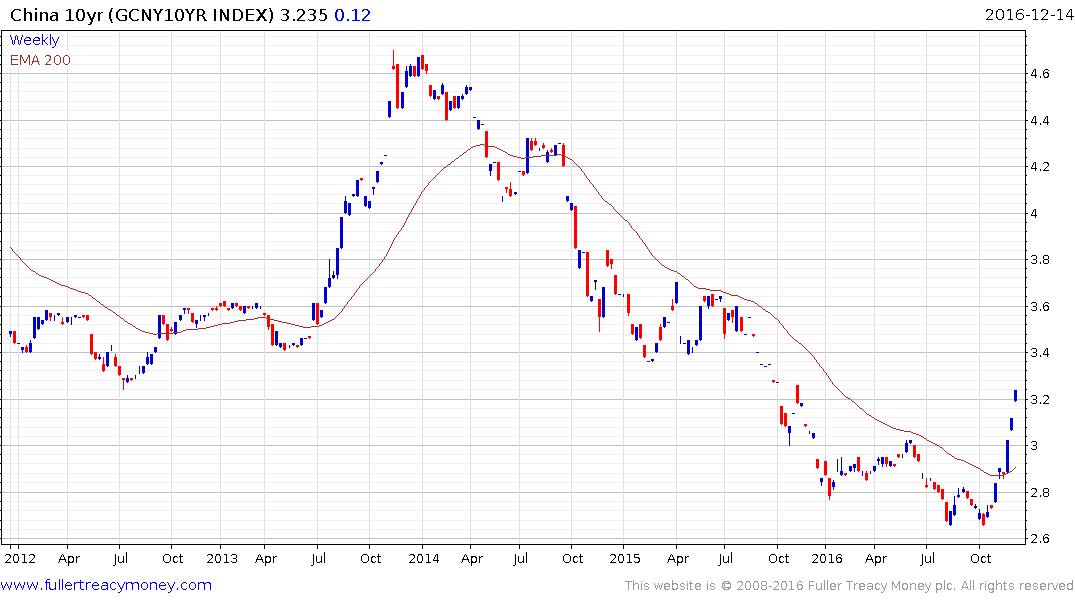Click the 2.8 y-axis label

pos(1039,492)
